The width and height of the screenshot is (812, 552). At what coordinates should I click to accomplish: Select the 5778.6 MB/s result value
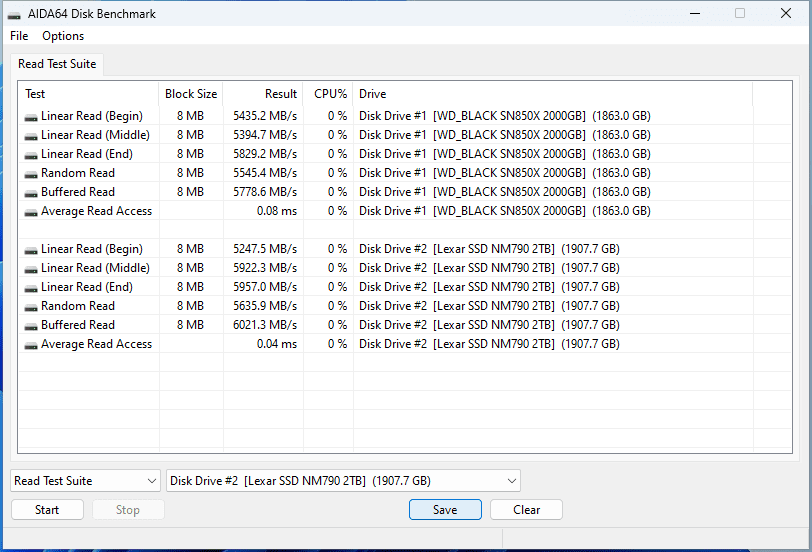pyautogui.click(x=265, y=192)
